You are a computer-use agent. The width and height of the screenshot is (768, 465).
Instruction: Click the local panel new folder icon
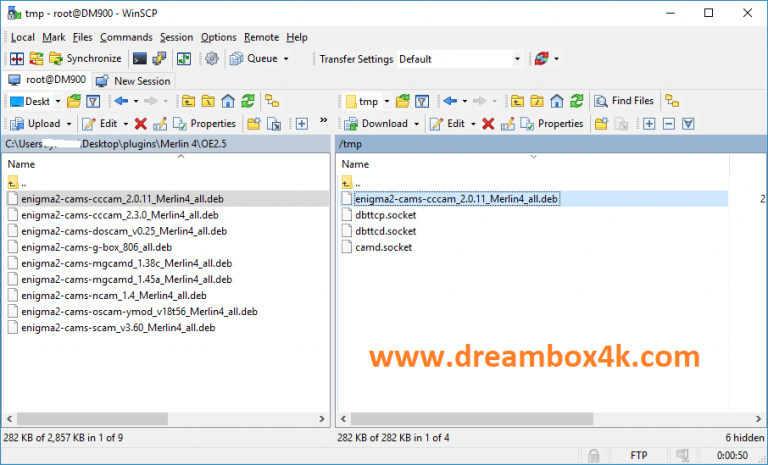click(254, 124)
